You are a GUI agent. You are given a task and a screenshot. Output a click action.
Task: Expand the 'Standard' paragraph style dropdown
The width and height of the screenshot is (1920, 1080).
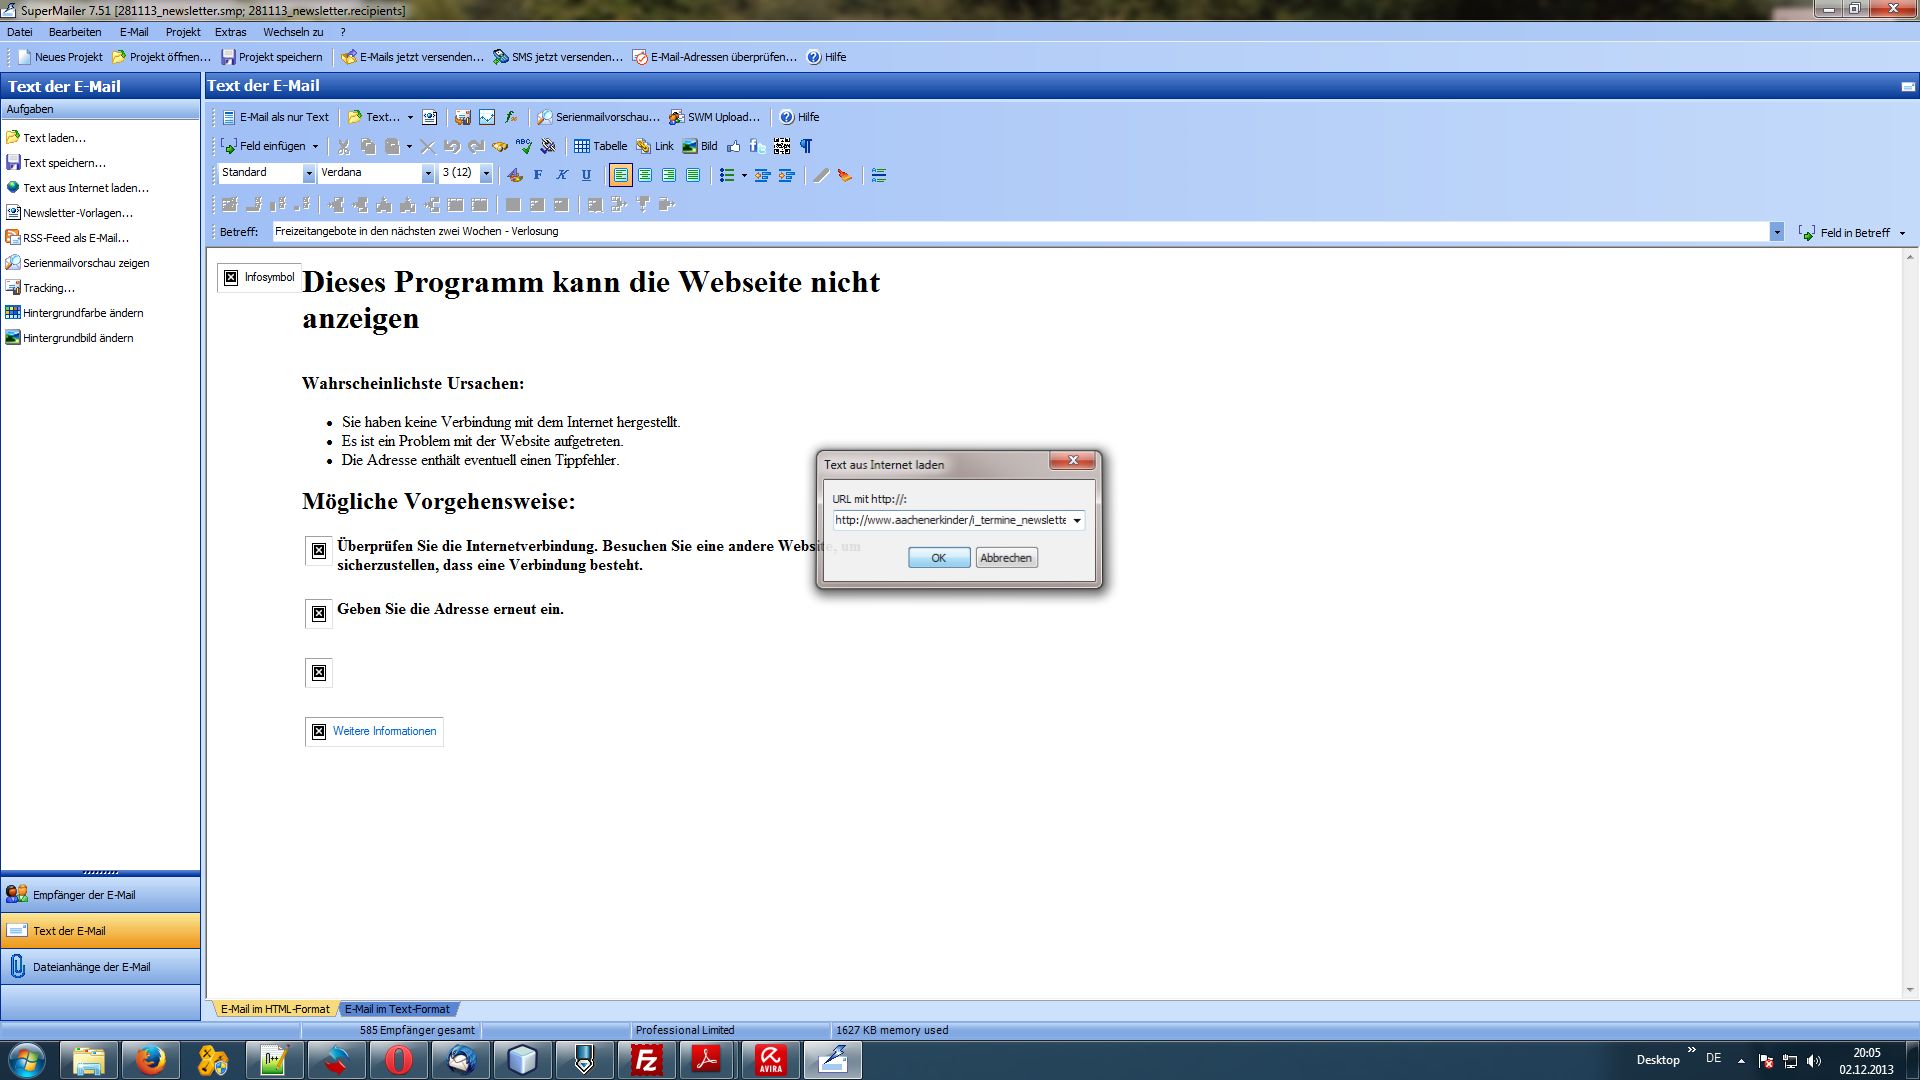307,173
